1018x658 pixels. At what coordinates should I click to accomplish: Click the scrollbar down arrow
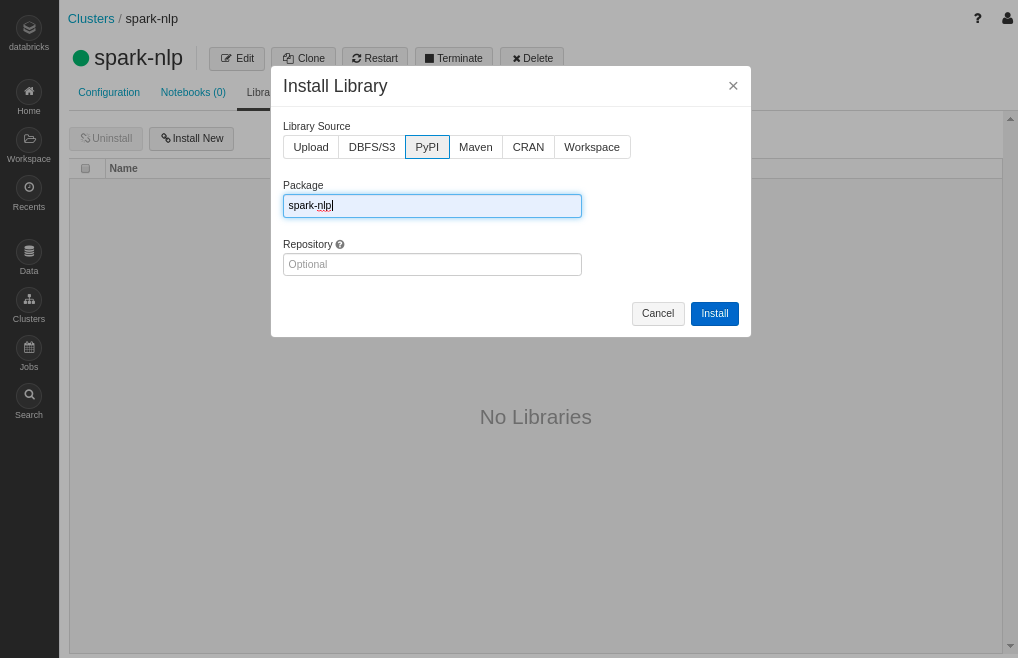[x=1010, y=646]
